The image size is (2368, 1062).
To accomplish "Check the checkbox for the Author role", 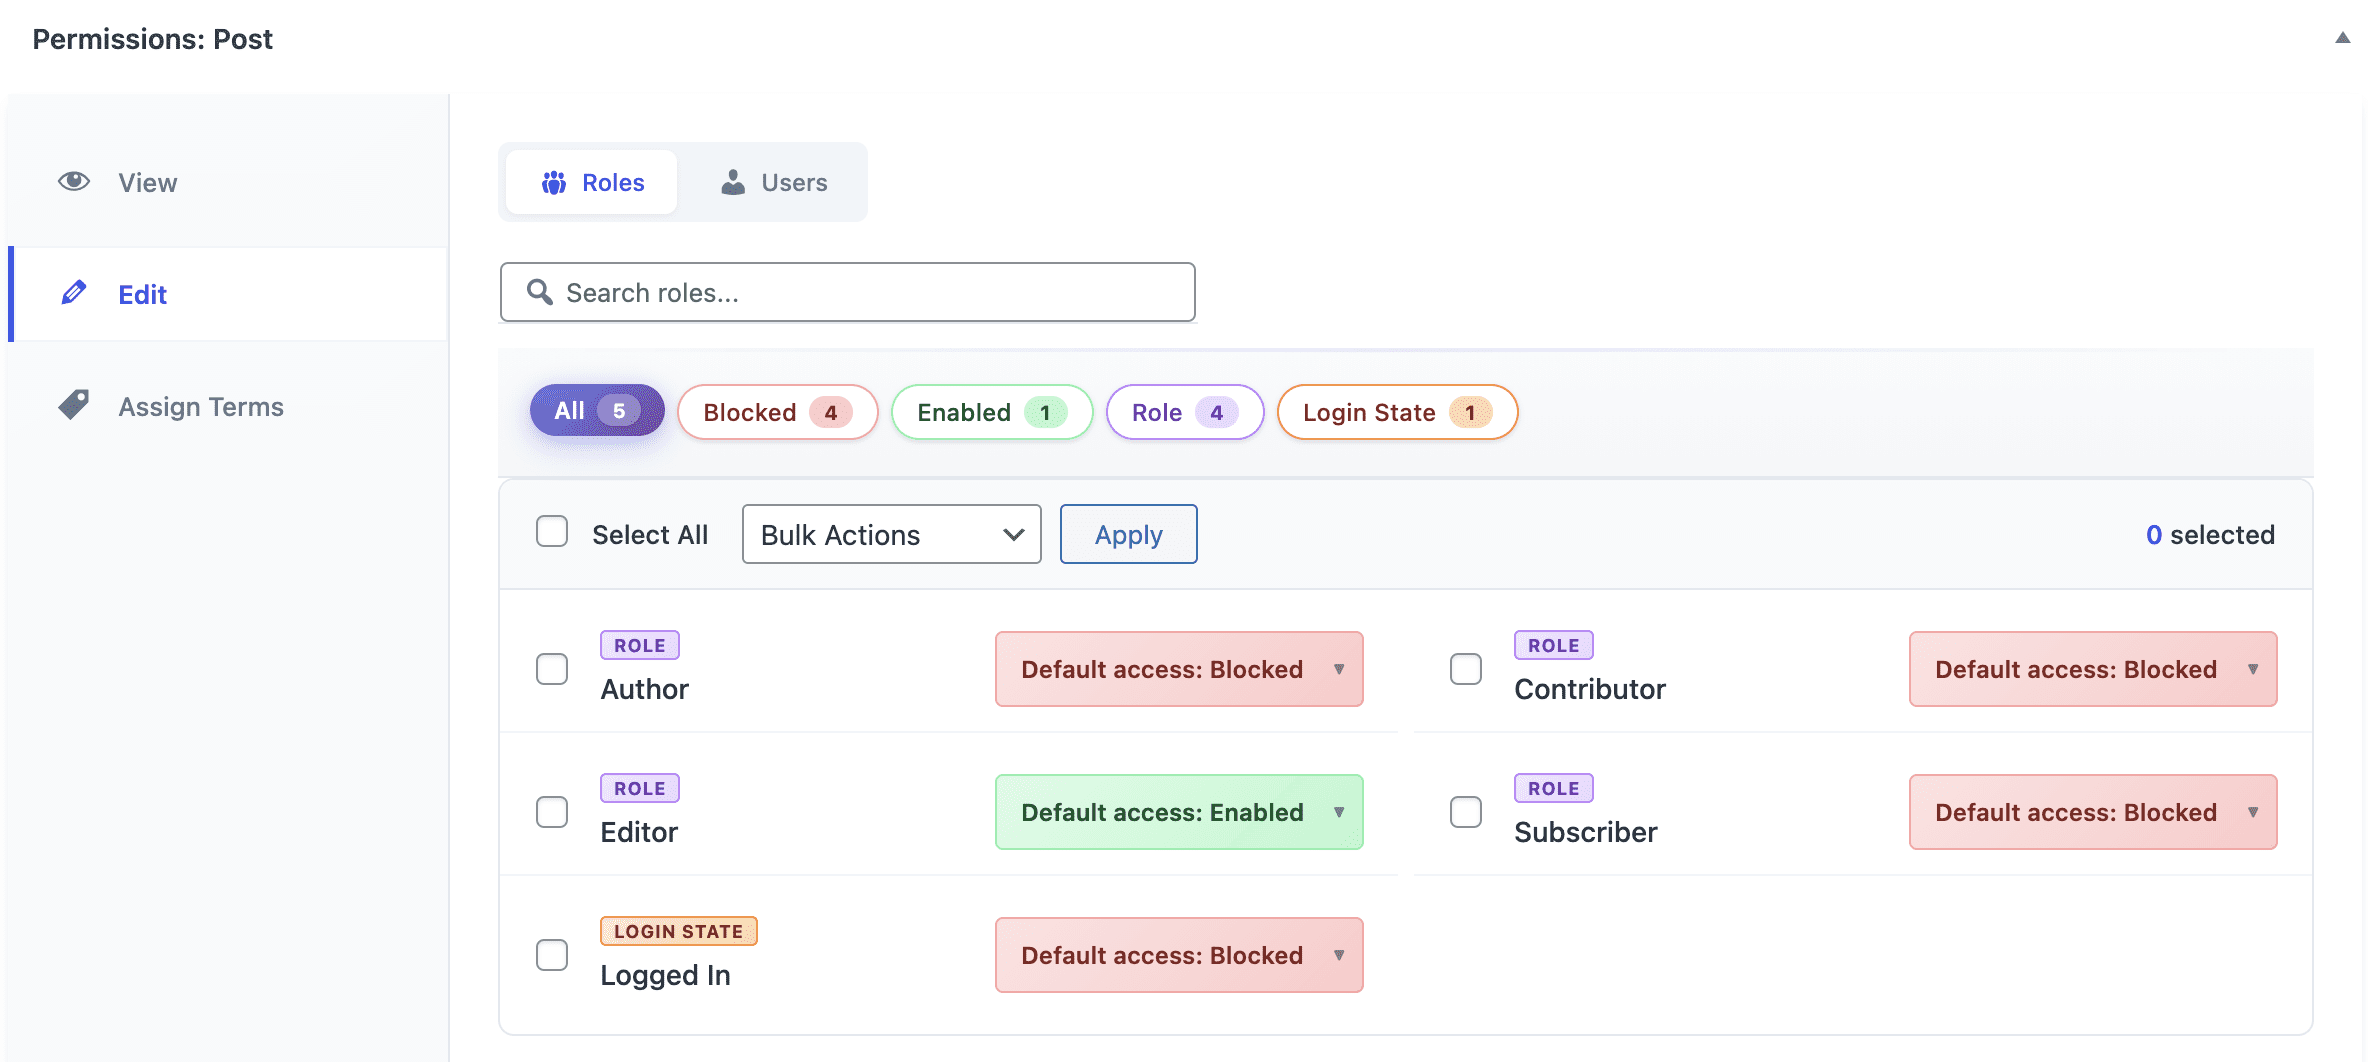I will point(552,669).
